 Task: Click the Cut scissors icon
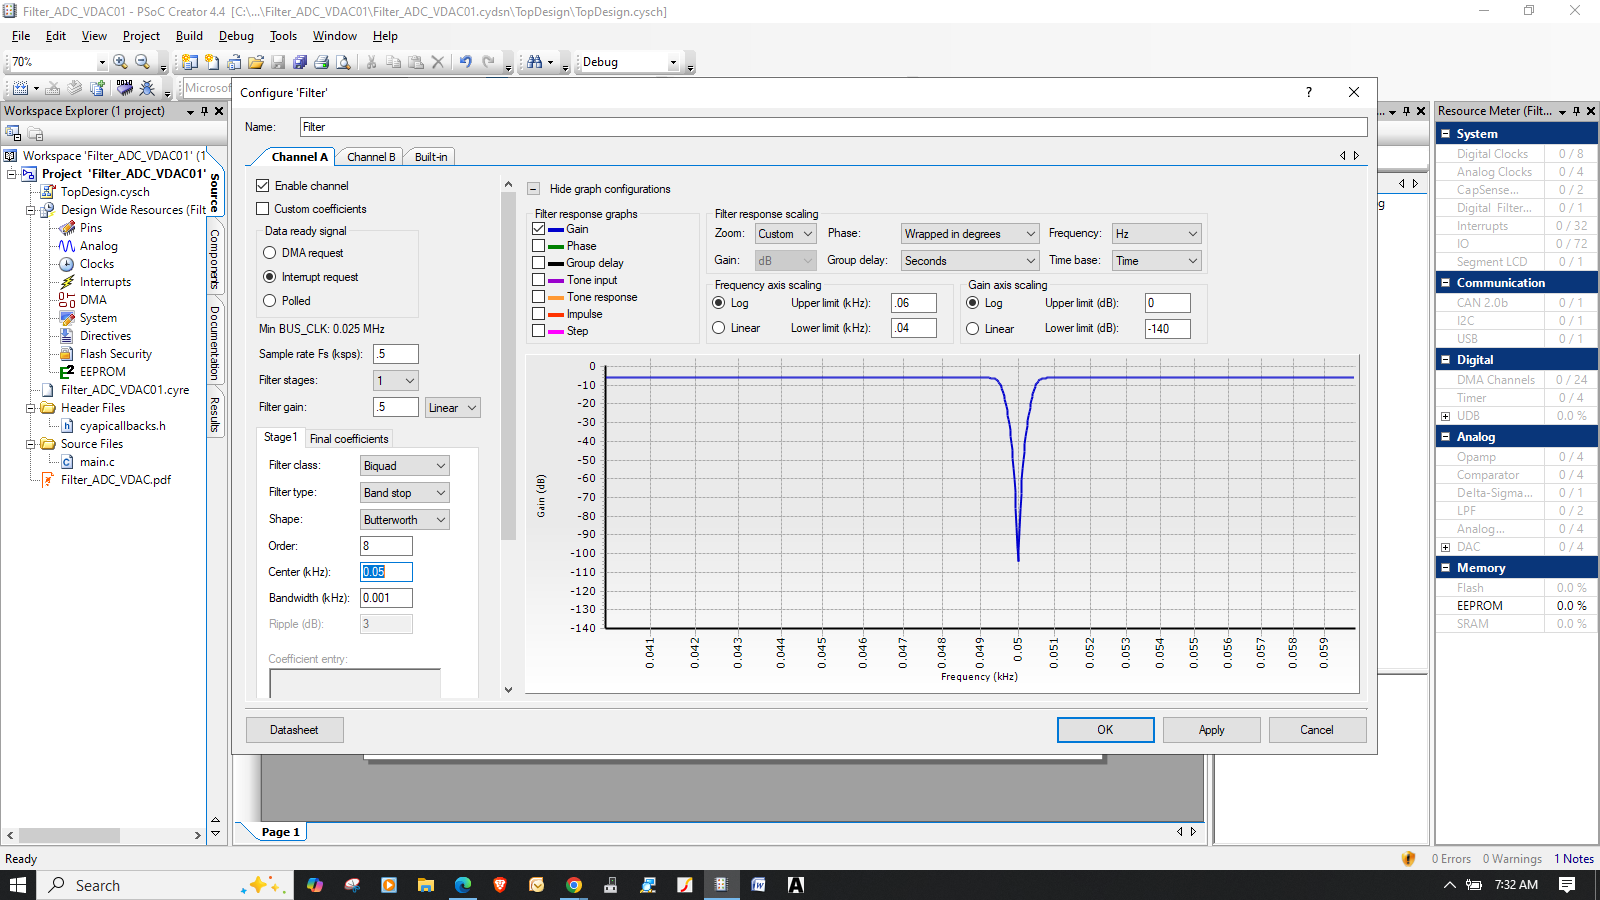371,62
